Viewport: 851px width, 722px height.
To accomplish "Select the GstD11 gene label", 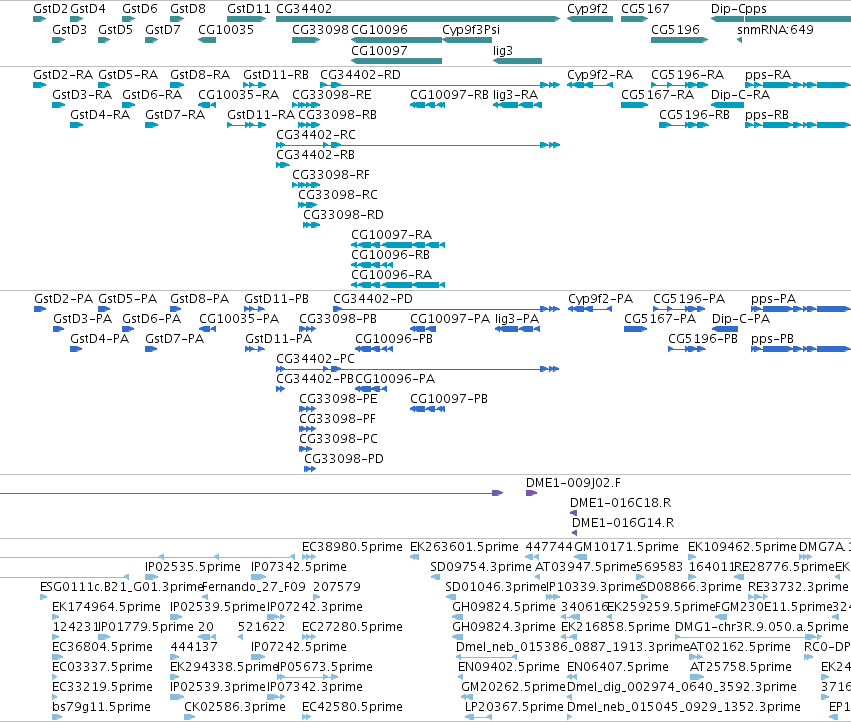I will click(x=249, y=9).
